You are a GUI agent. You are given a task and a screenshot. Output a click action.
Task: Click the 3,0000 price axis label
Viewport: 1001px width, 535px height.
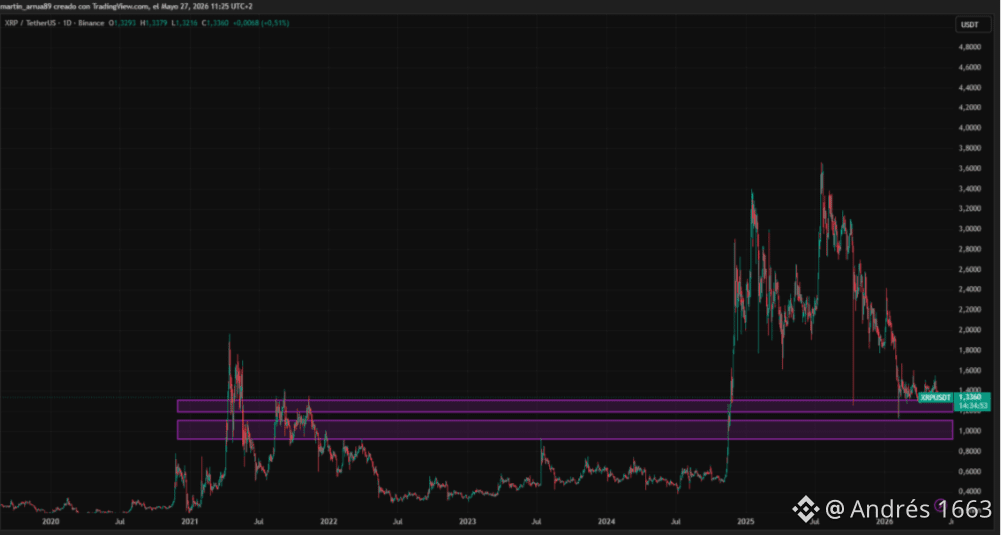point(970,229)
